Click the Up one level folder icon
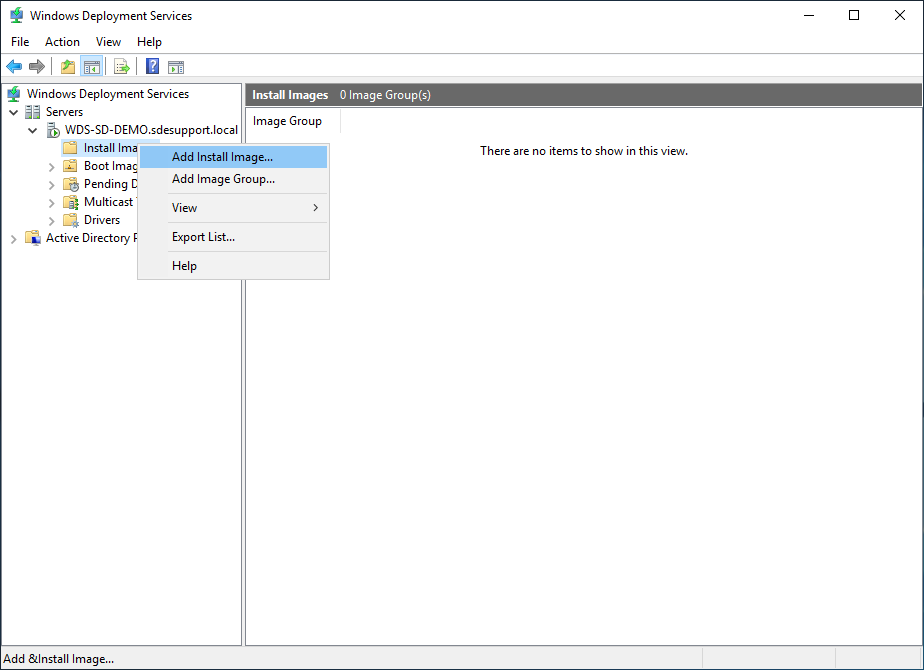The height and width of the screenshot is (670, 924). (68, 67)
